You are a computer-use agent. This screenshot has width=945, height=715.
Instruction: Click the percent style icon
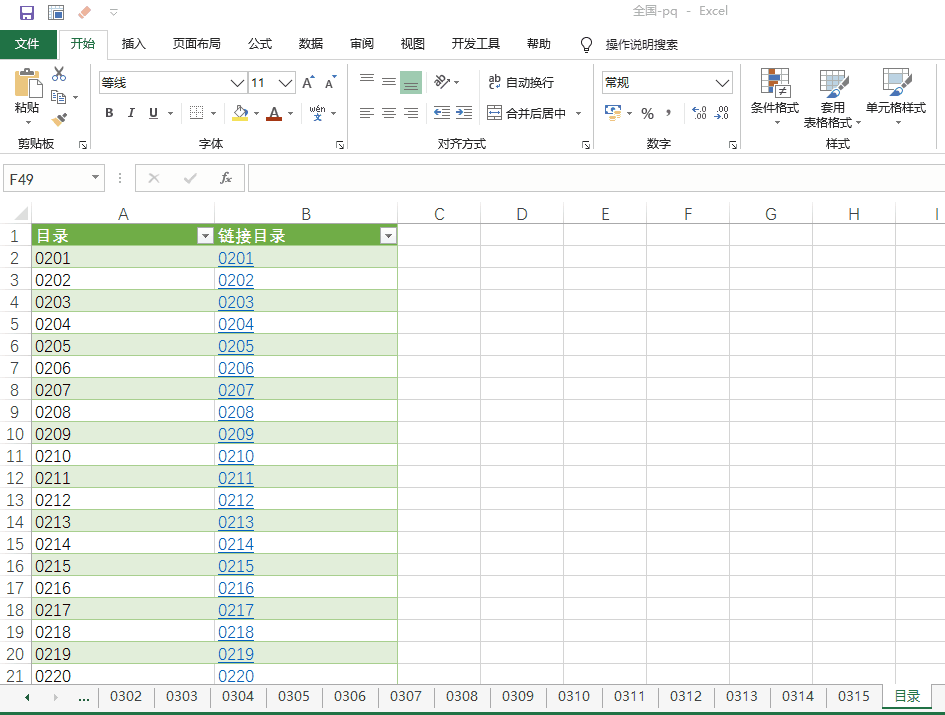point(647,113)
